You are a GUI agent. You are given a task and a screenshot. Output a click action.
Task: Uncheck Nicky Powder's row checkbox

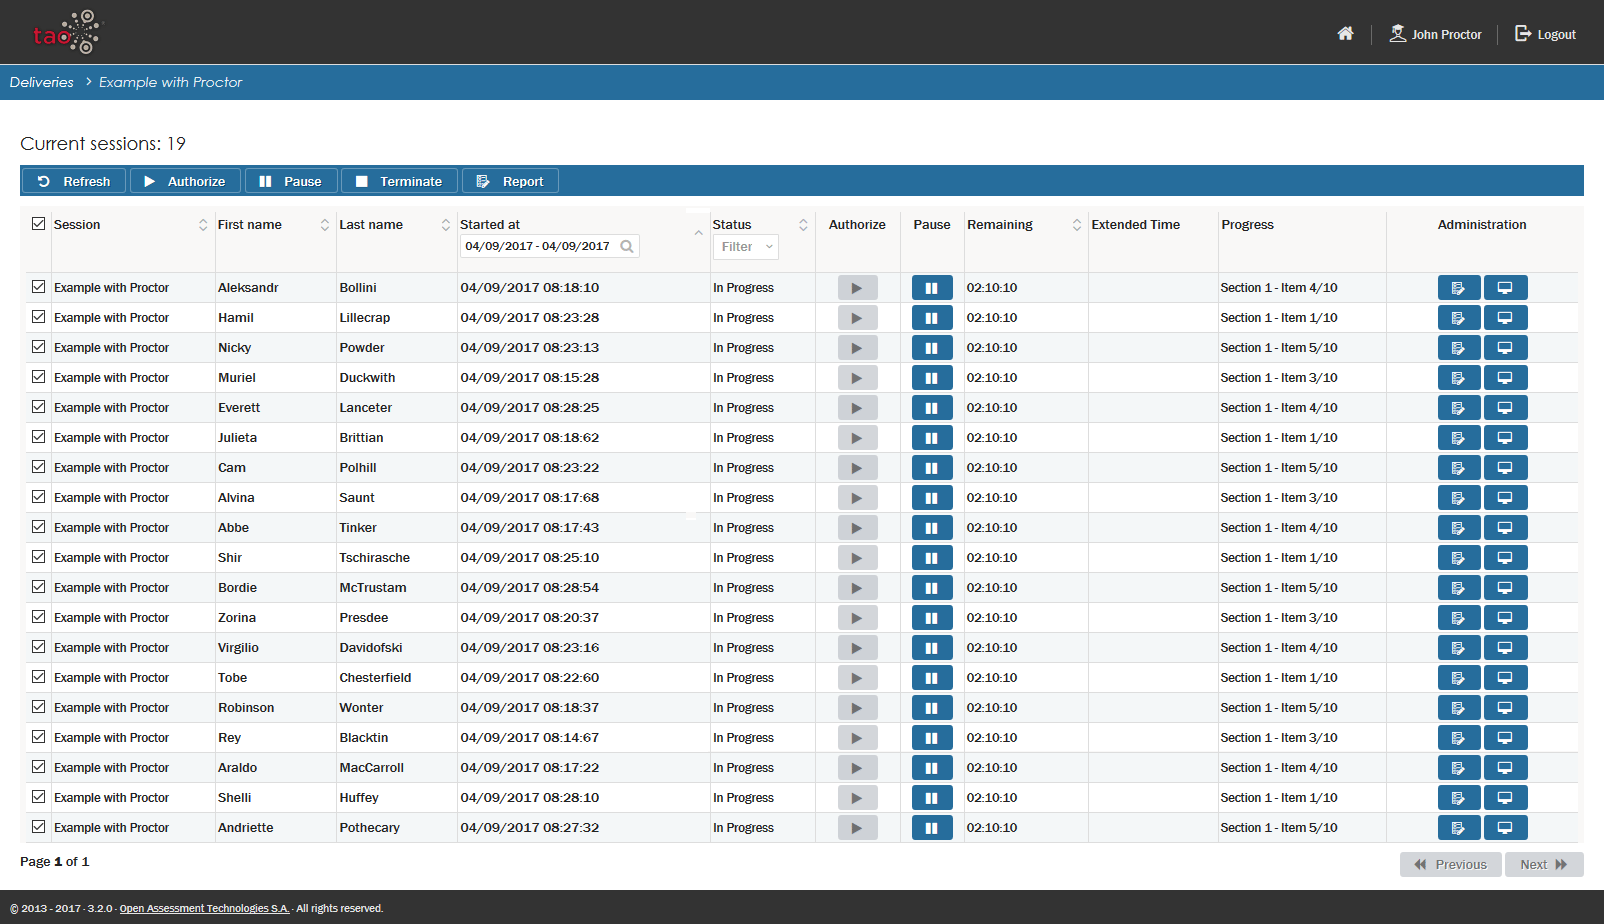[x=38, y=347]
